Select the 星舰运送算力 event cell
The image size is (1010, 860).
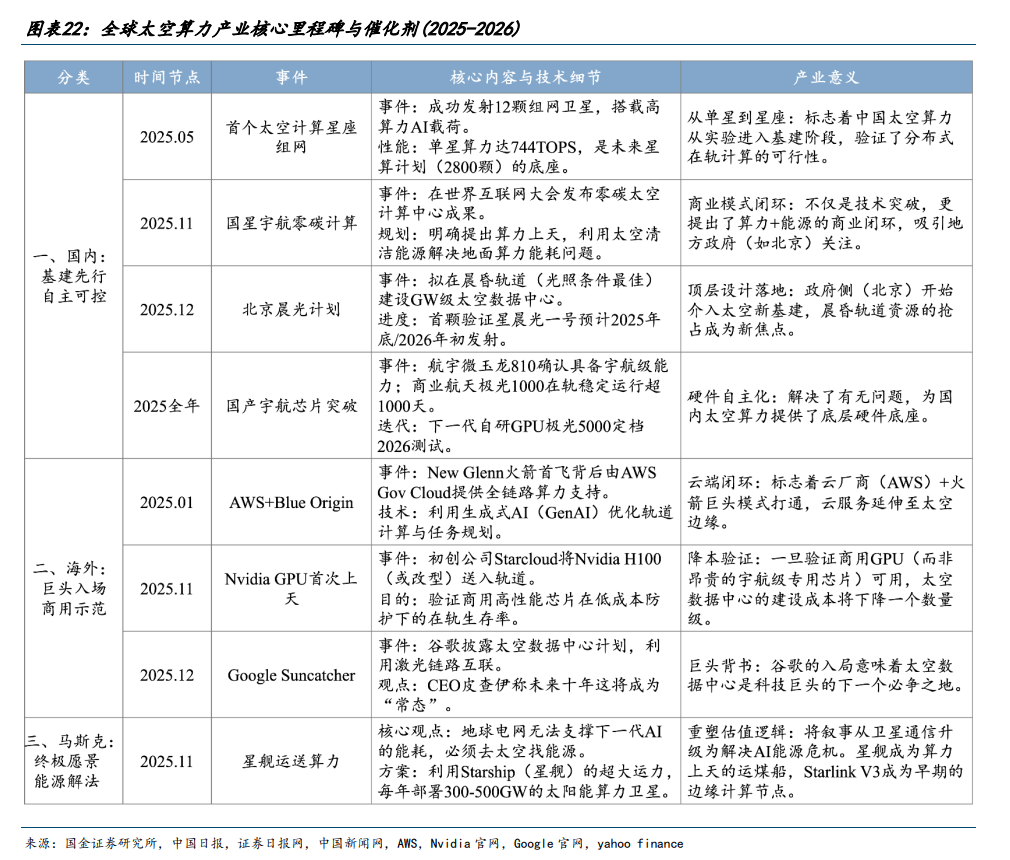click(x=291, y=761)
